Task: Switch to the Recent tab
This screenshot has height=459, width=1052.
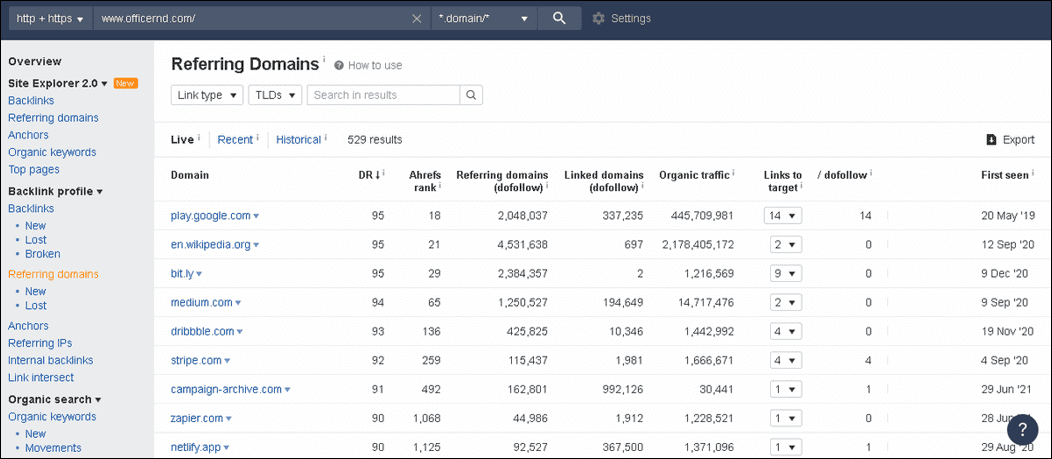Action: 235,140
